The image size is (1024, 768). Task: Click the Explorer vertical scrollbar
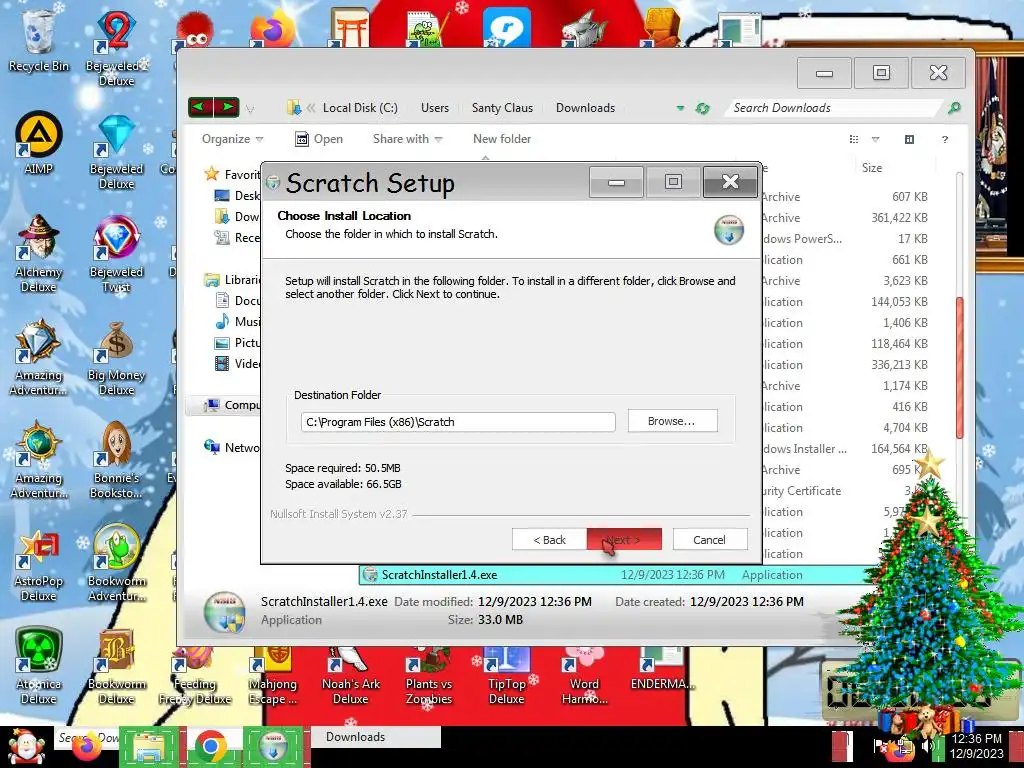(959, 367)
